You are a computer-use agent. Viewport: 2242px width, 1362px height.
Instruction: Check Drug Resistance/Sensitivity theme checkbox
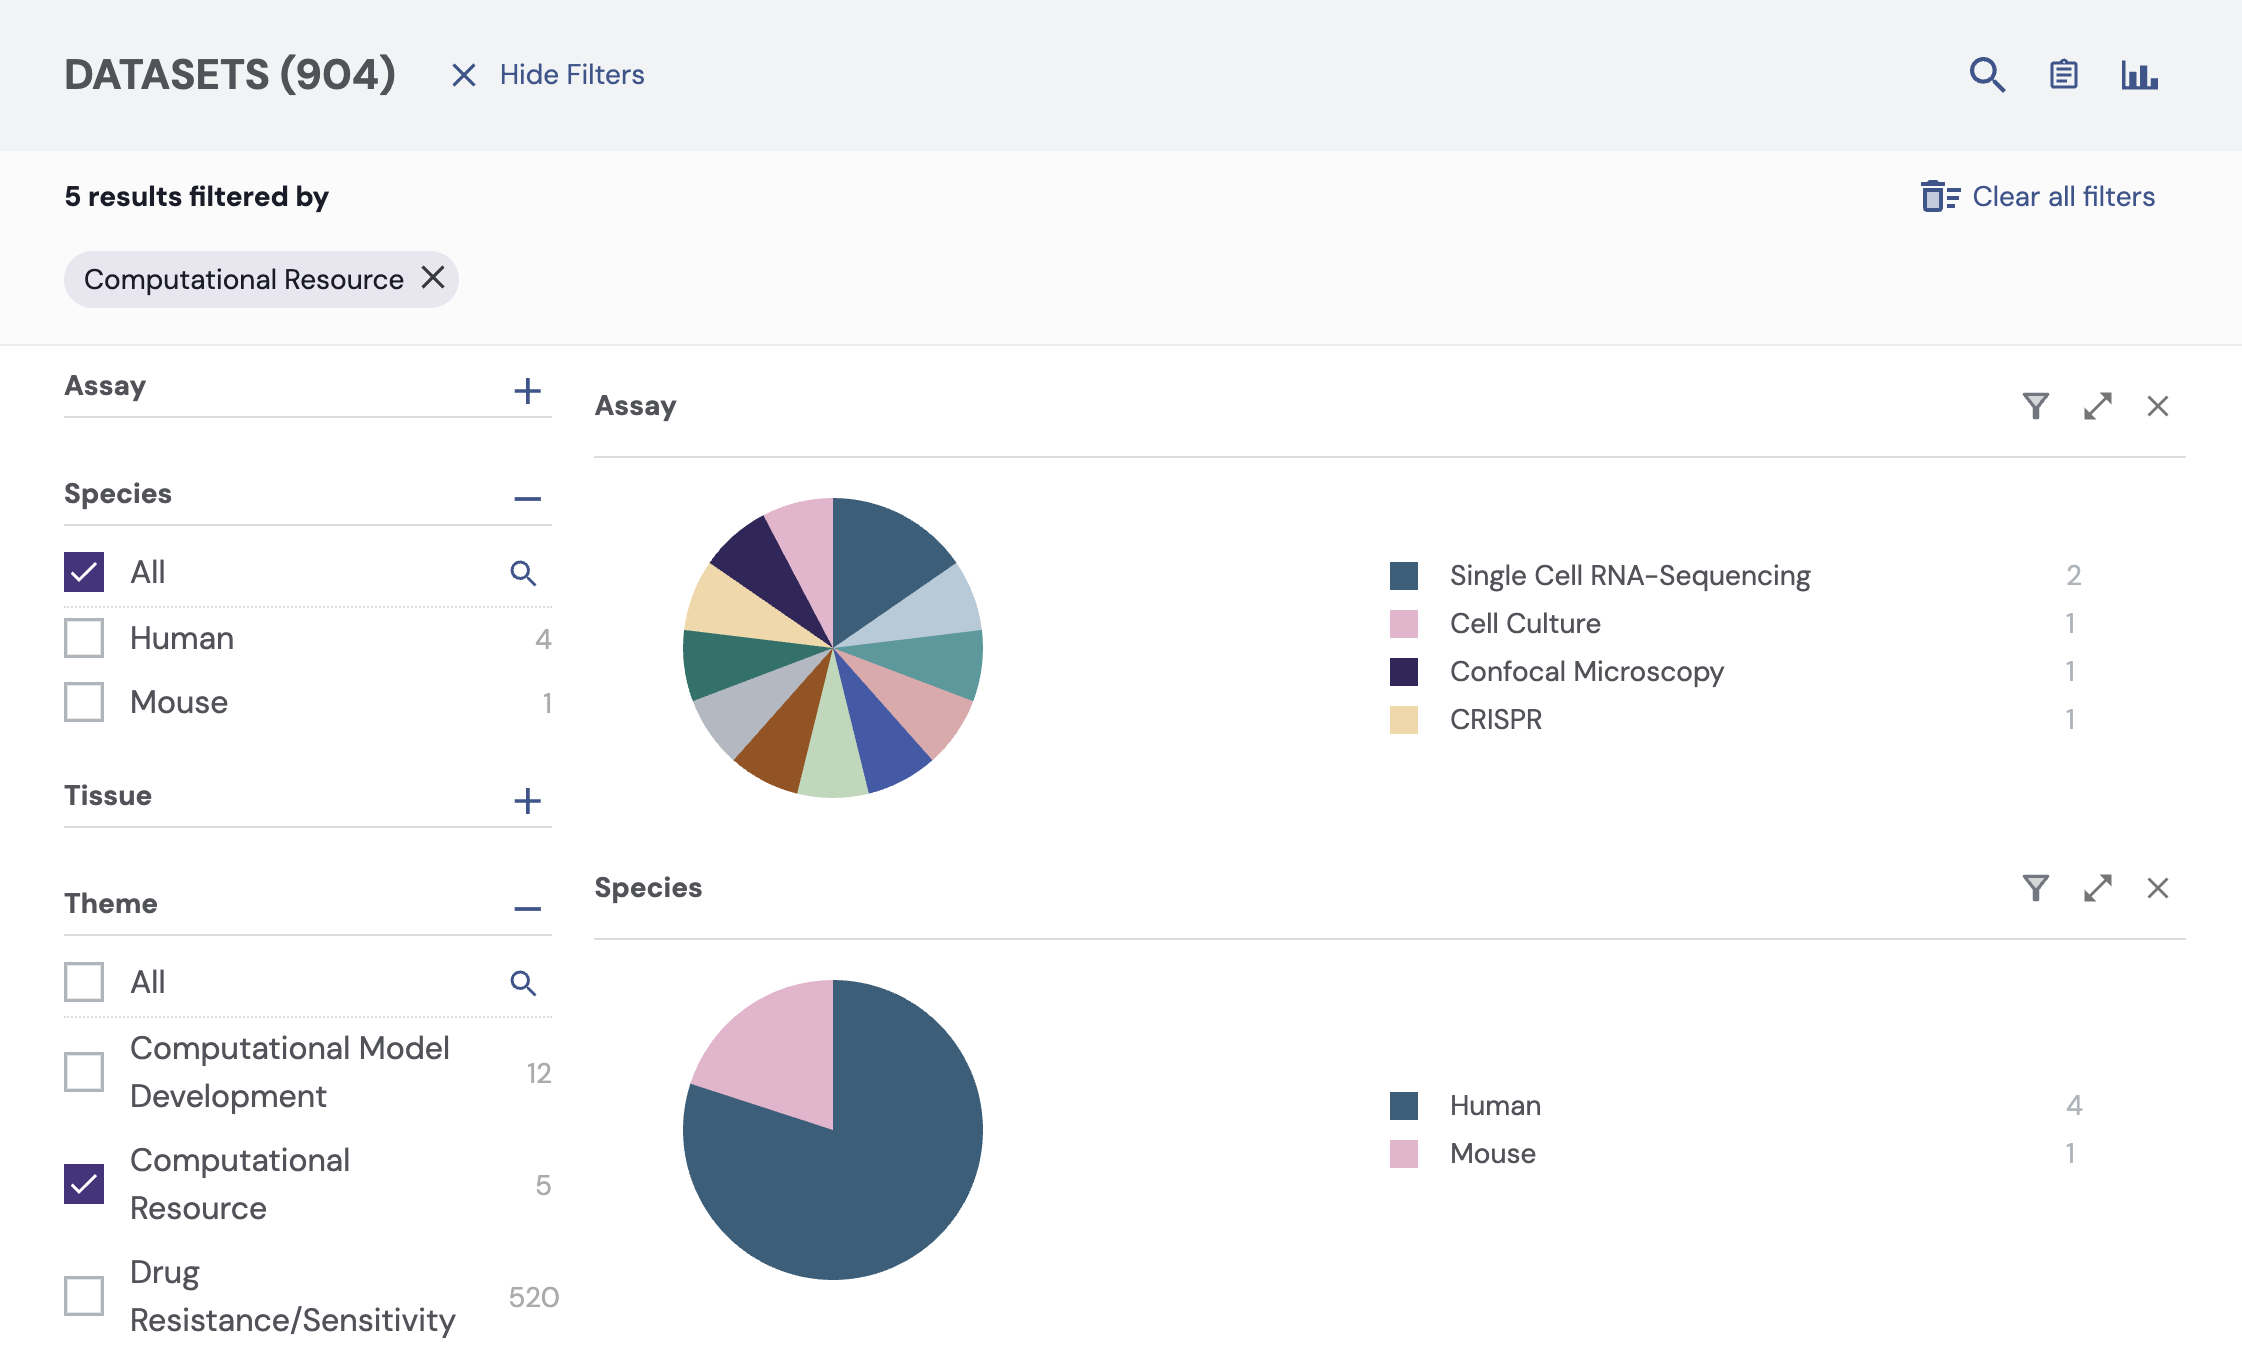(84, 1296)
